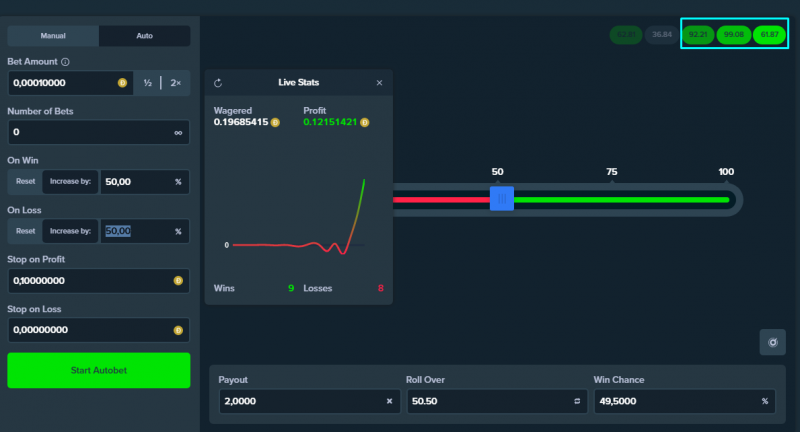Image resolution: width=800 pixels, height=432 pixels.
Task: Click the coin icon in the Stop on Profit field
Action: [x=178, y=281]
